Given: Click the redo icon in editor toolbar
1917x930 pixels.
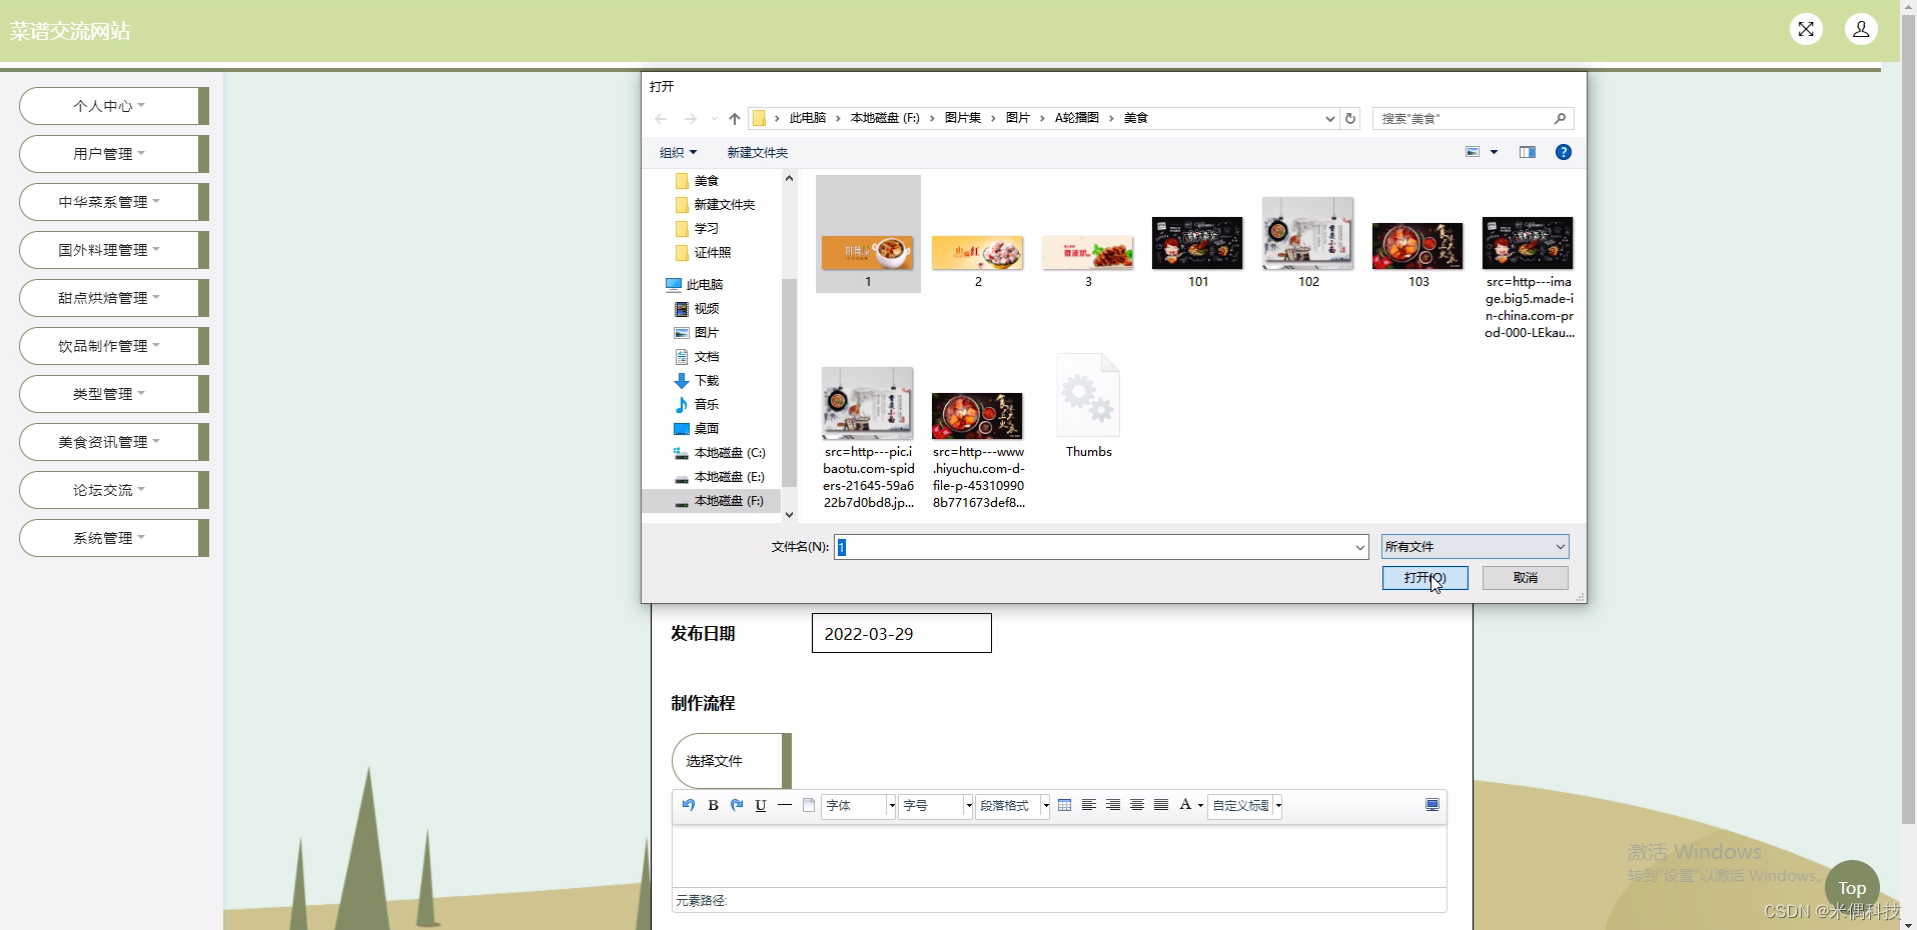Looking at the screenshot, I should (x=737, y=805).
